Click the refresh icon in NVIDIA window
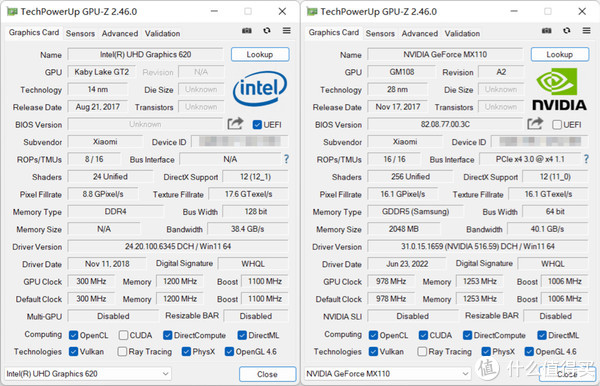This screenshot has height=386, width=600. [x=567, y=31]
